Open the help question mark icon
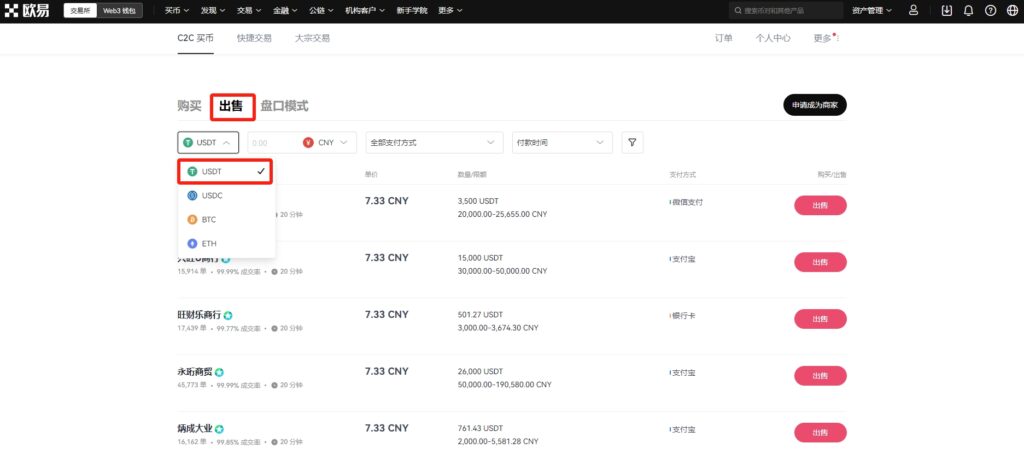This screenshot has width=1024, height=467. point(991,10)
